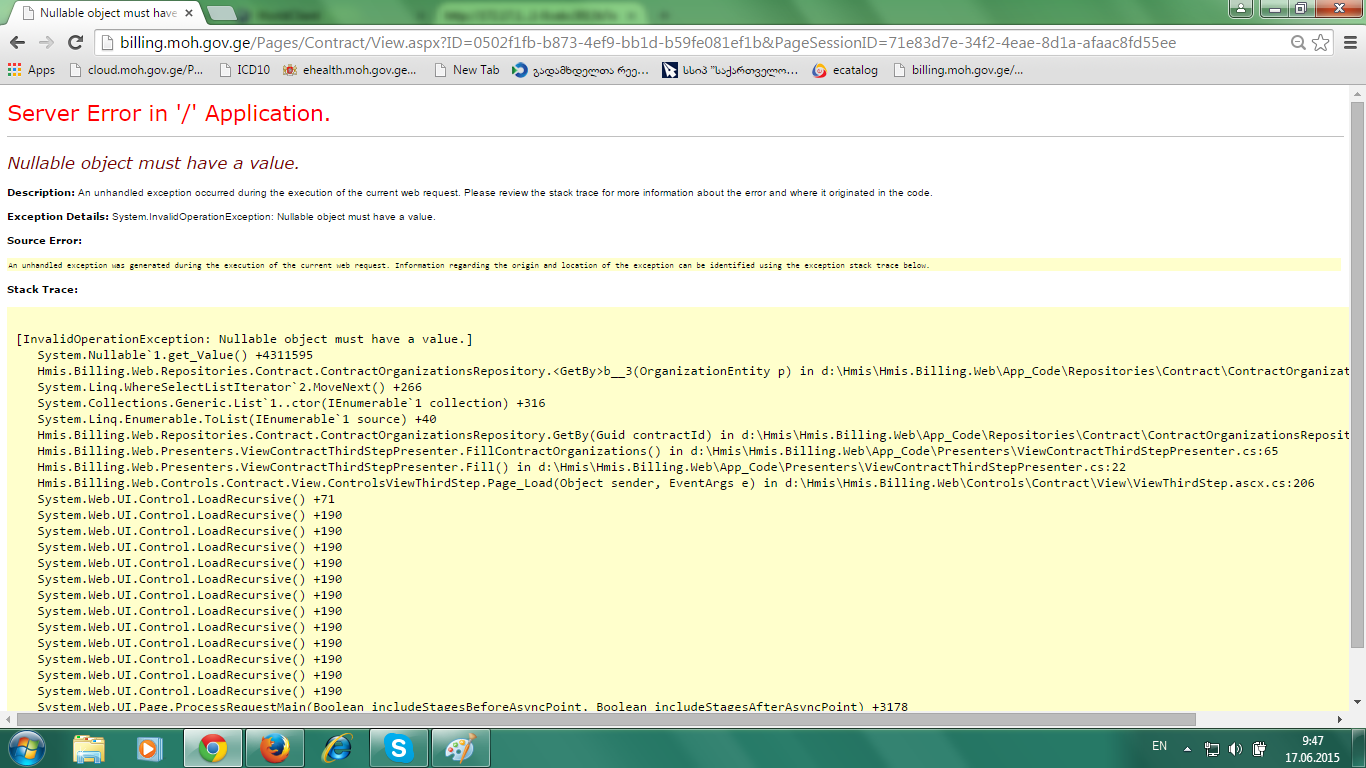This screenshot has height=768, width=1366.
Task: Open the Apps bookmarks shortcut
Action: tap(31, 70)
